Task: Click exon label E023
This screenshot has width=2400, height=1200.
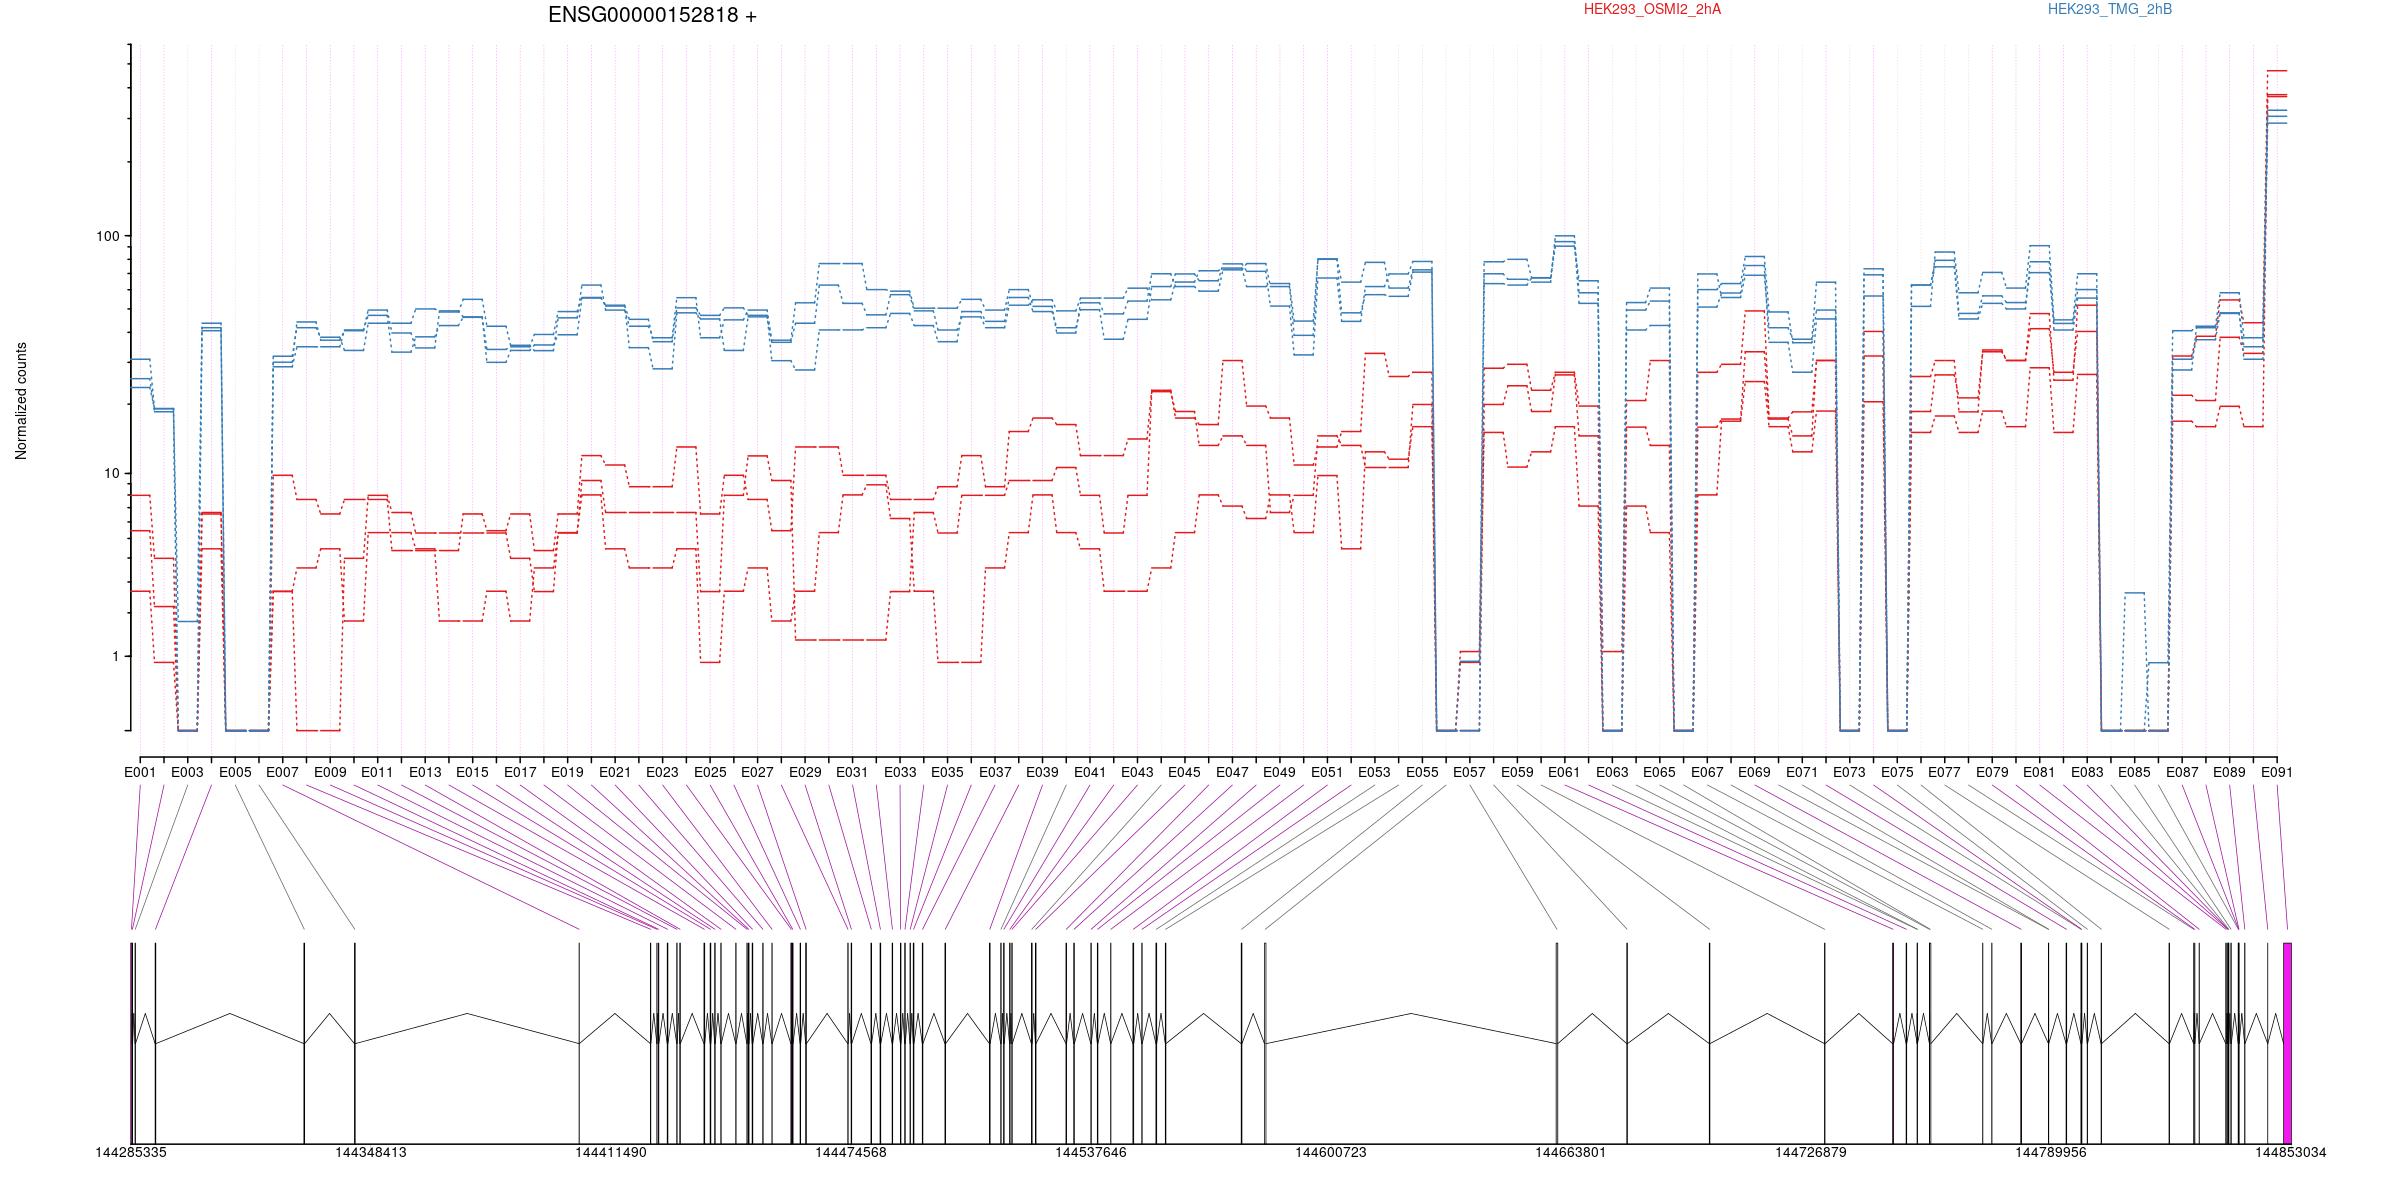Action: (x=662, y=772)
